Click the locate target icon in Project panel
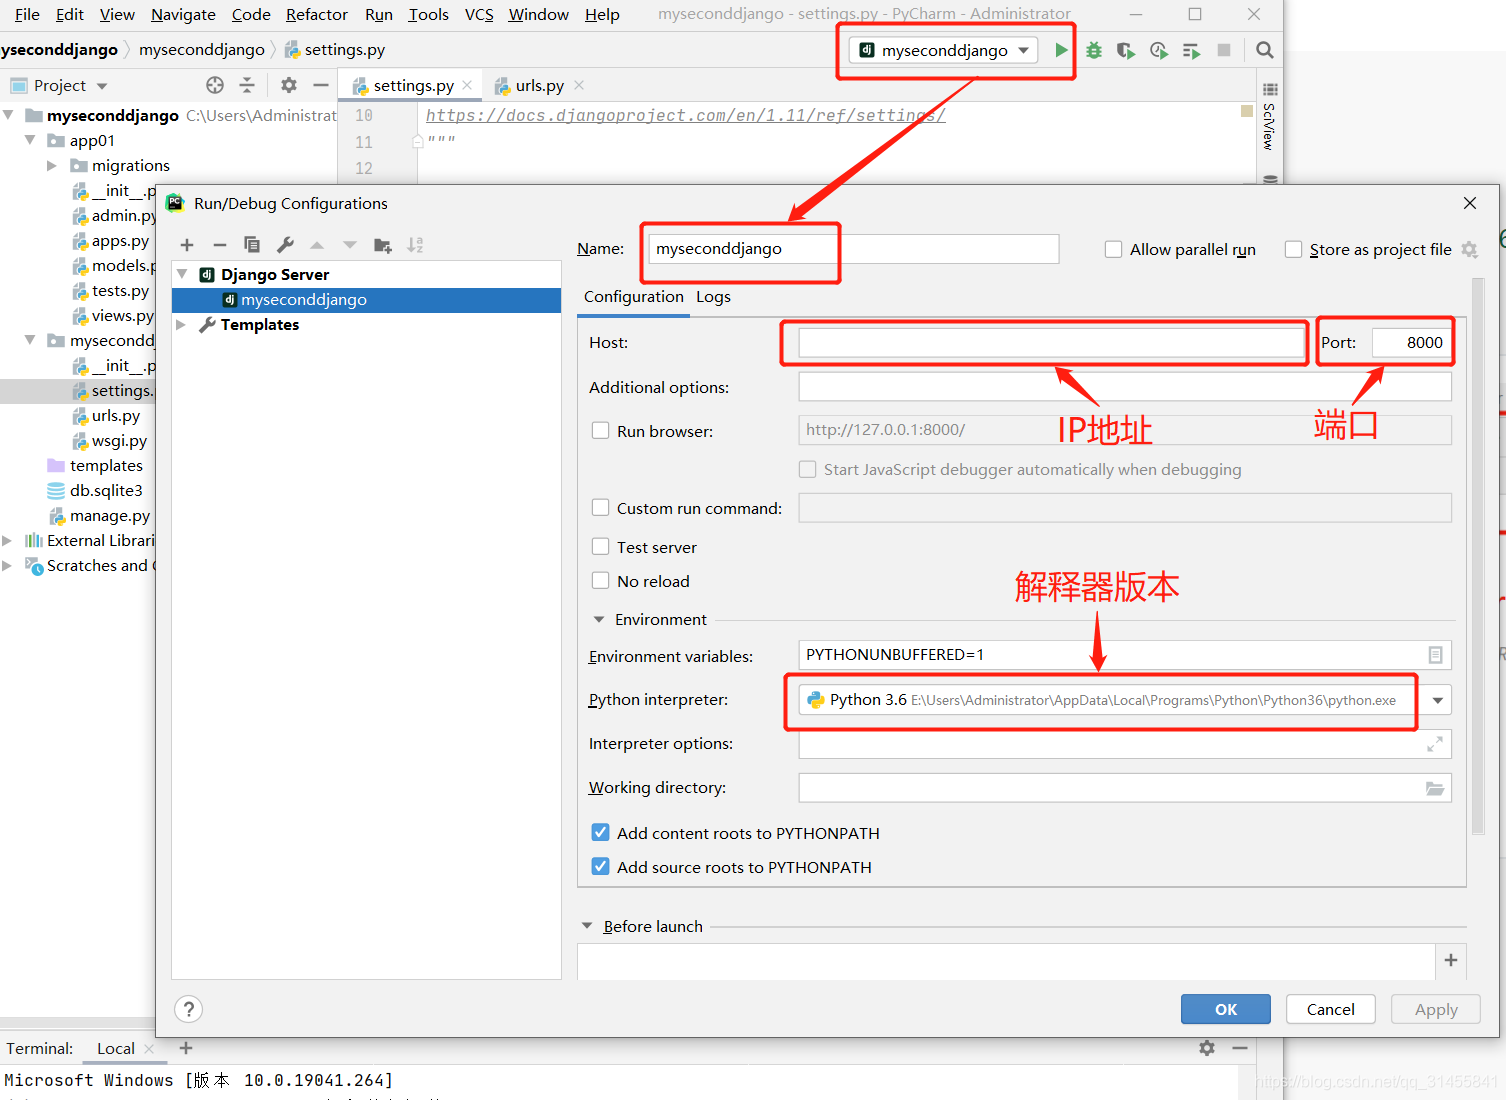This screenshot has height=1100, width=1506. (x=215, y=85)
